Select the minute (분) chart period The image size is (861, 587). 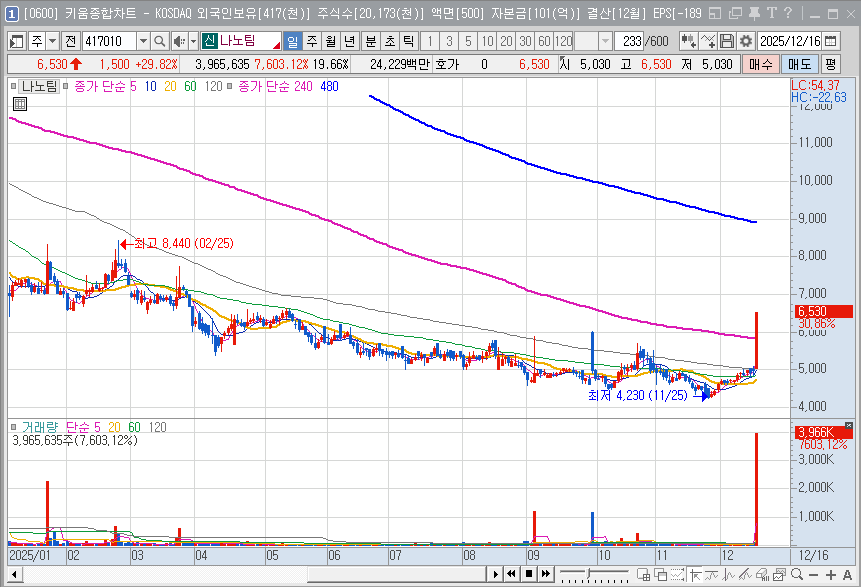click(x=371, y=41)
